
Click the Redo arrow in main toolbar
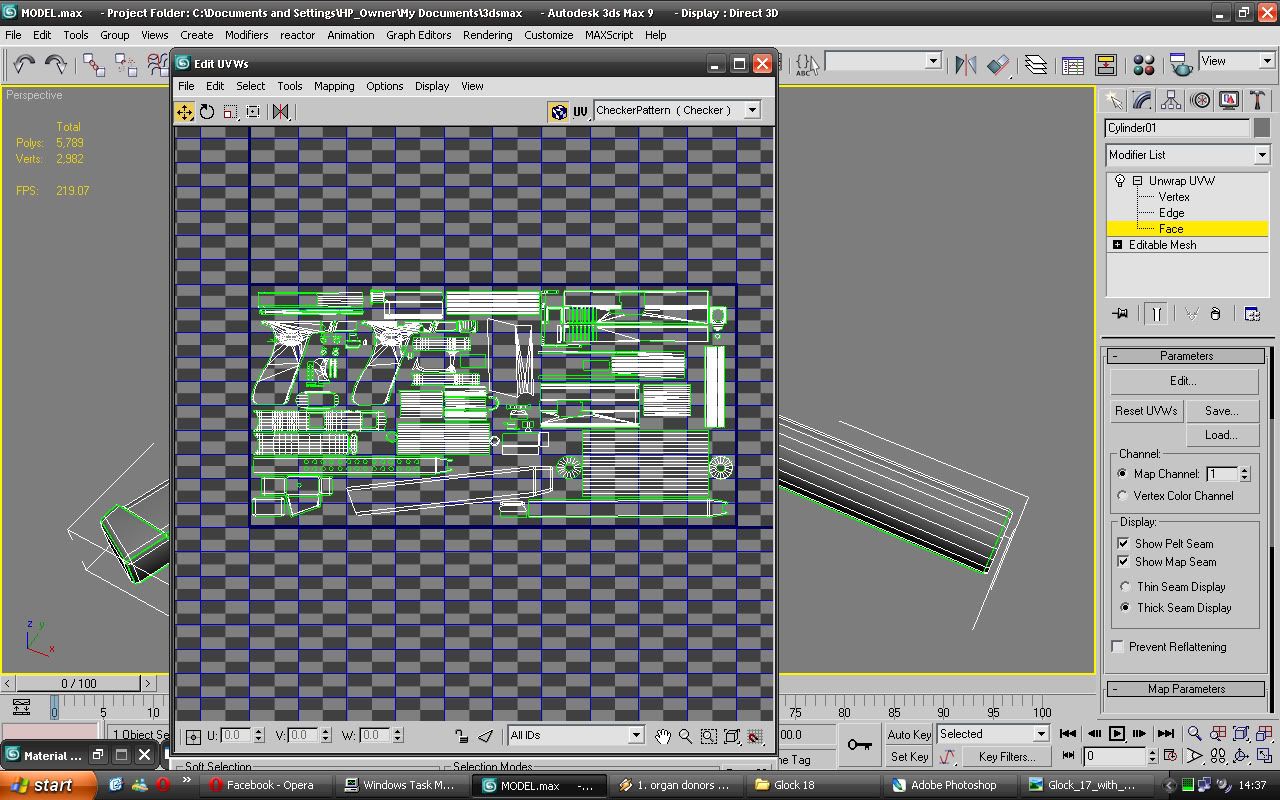click(x=56, y=64)
